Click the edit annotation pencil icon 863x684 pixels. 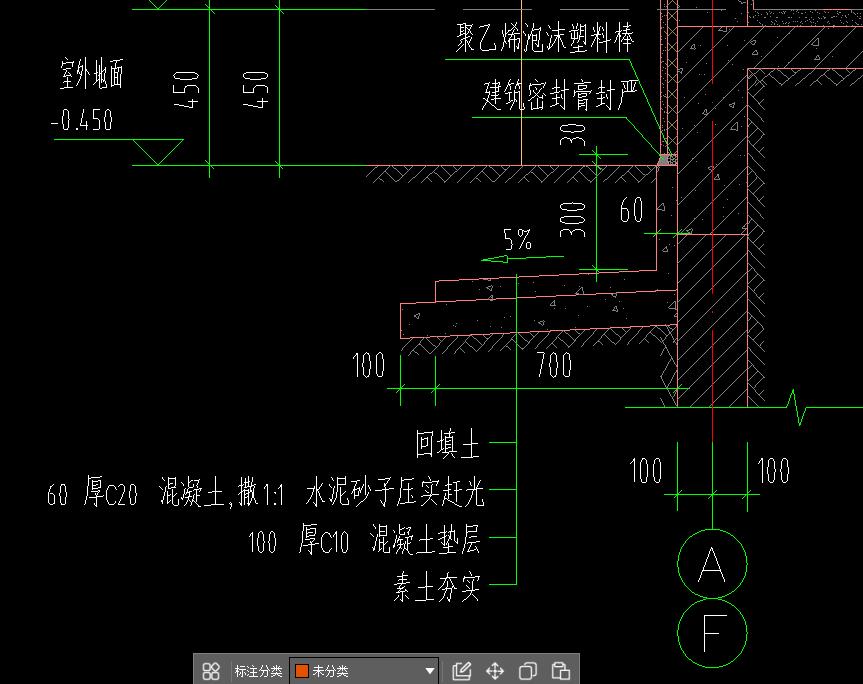coord(461,671)
